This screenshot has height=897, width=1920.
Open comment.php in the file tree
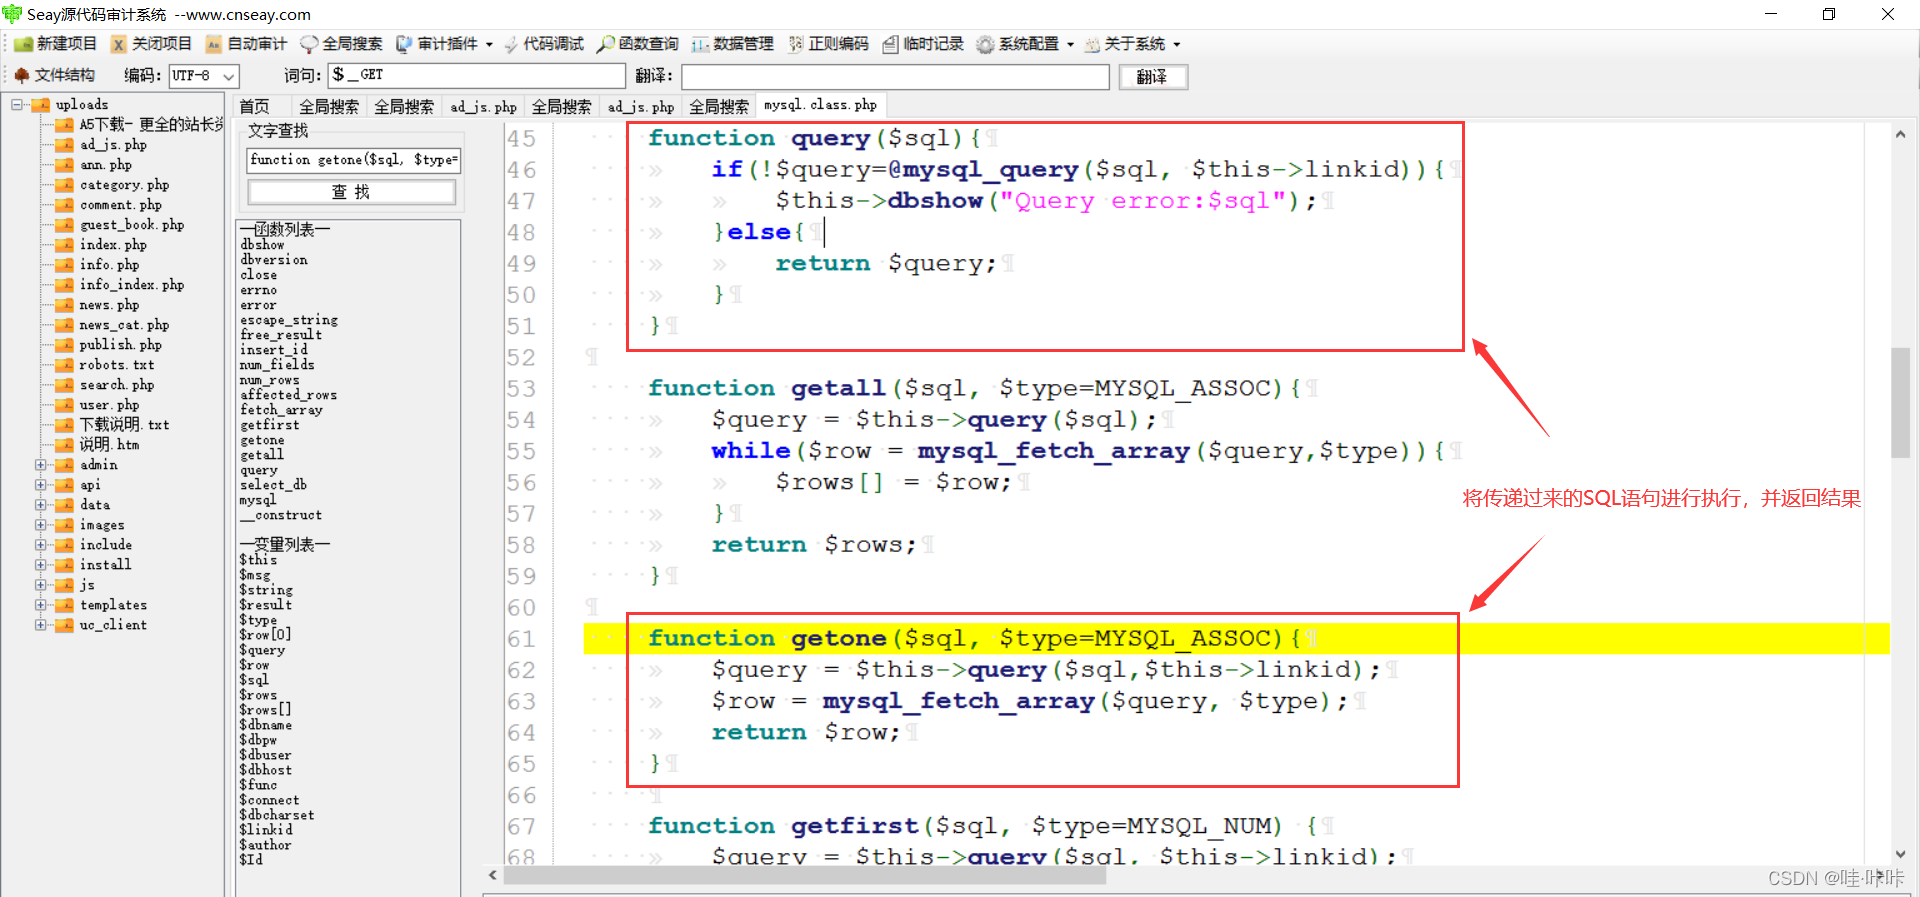[120, 205]
